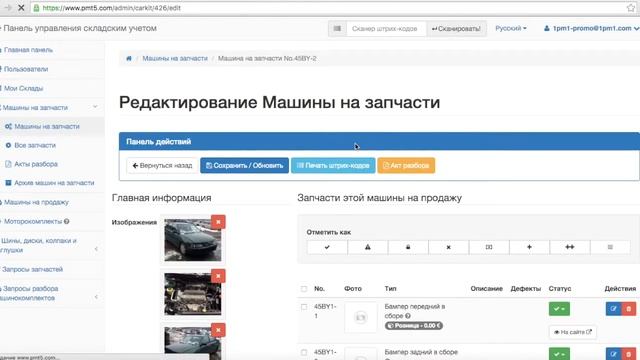Viewport: 640px width, 360px height.
Task: Open Архив машин на запчасти
Action: pos(54,183)
